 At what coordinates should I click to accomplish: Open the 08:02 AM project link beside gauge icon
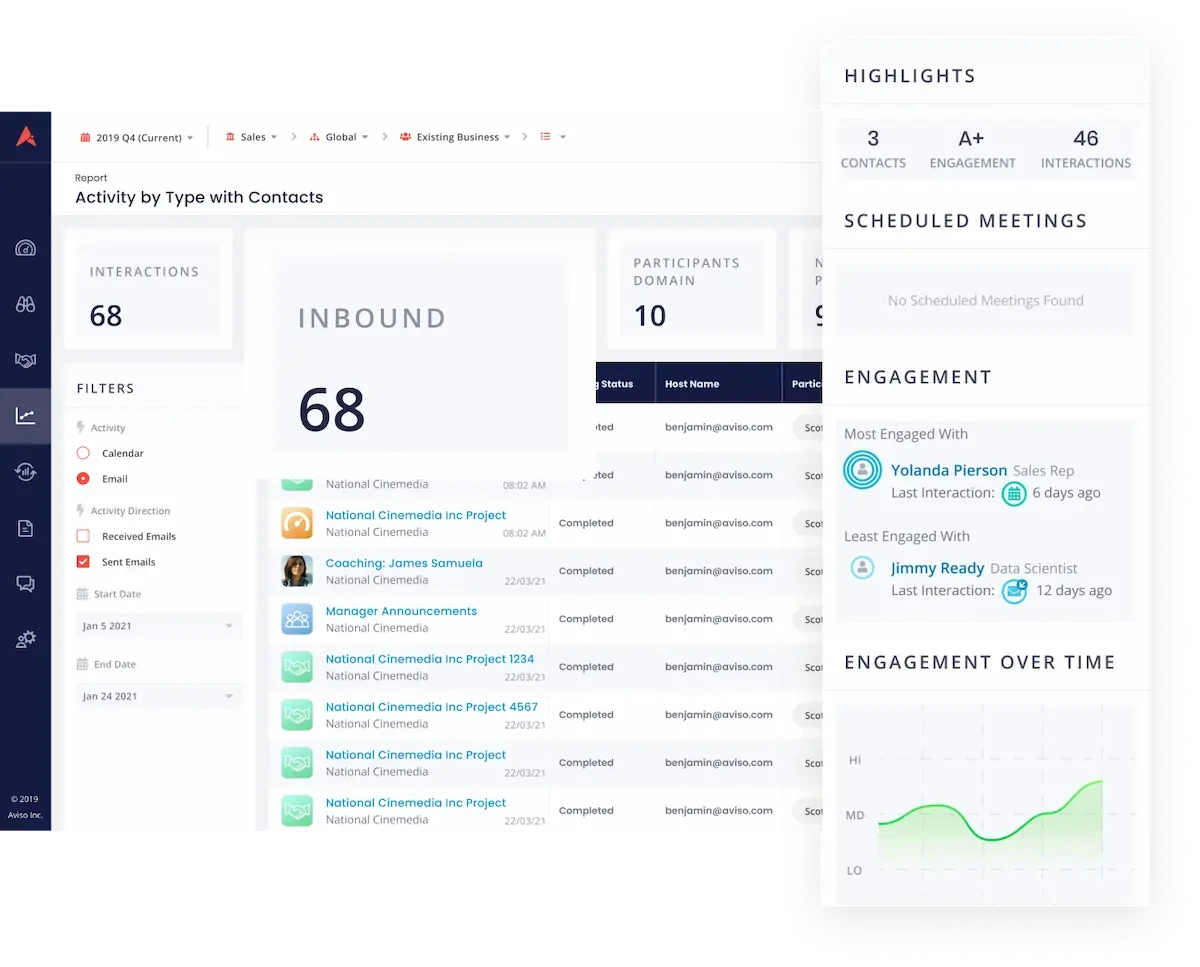coord(416,515)
